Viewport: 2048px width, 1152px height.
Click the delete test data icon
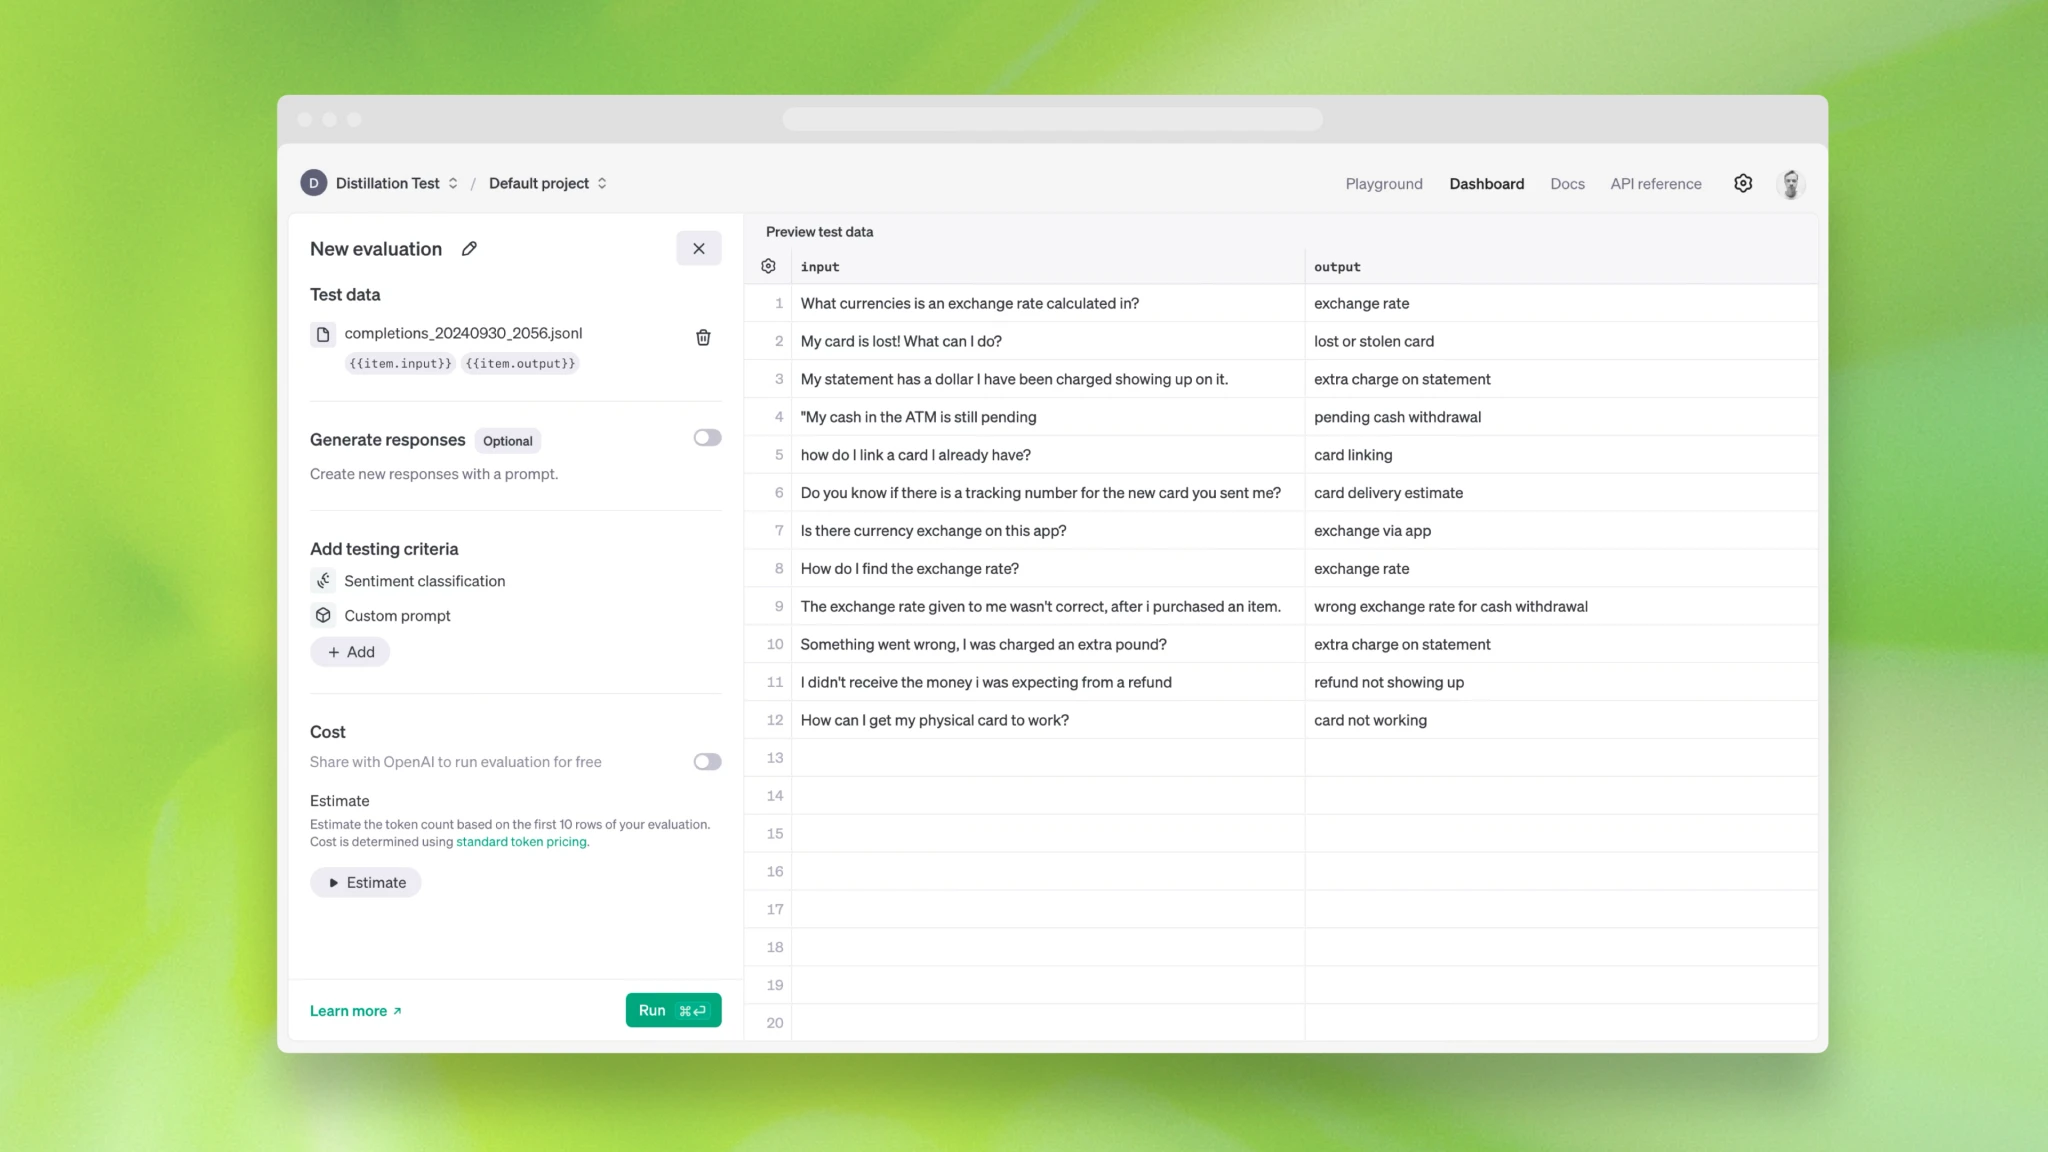click(703, 338)
